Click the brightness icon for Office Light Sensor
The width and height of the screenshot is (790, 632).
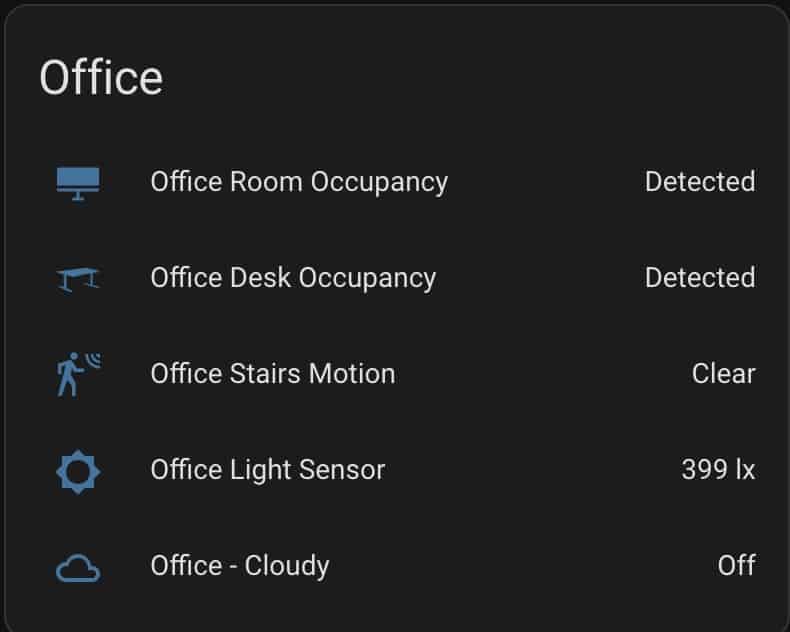click(x=78, y=472)
